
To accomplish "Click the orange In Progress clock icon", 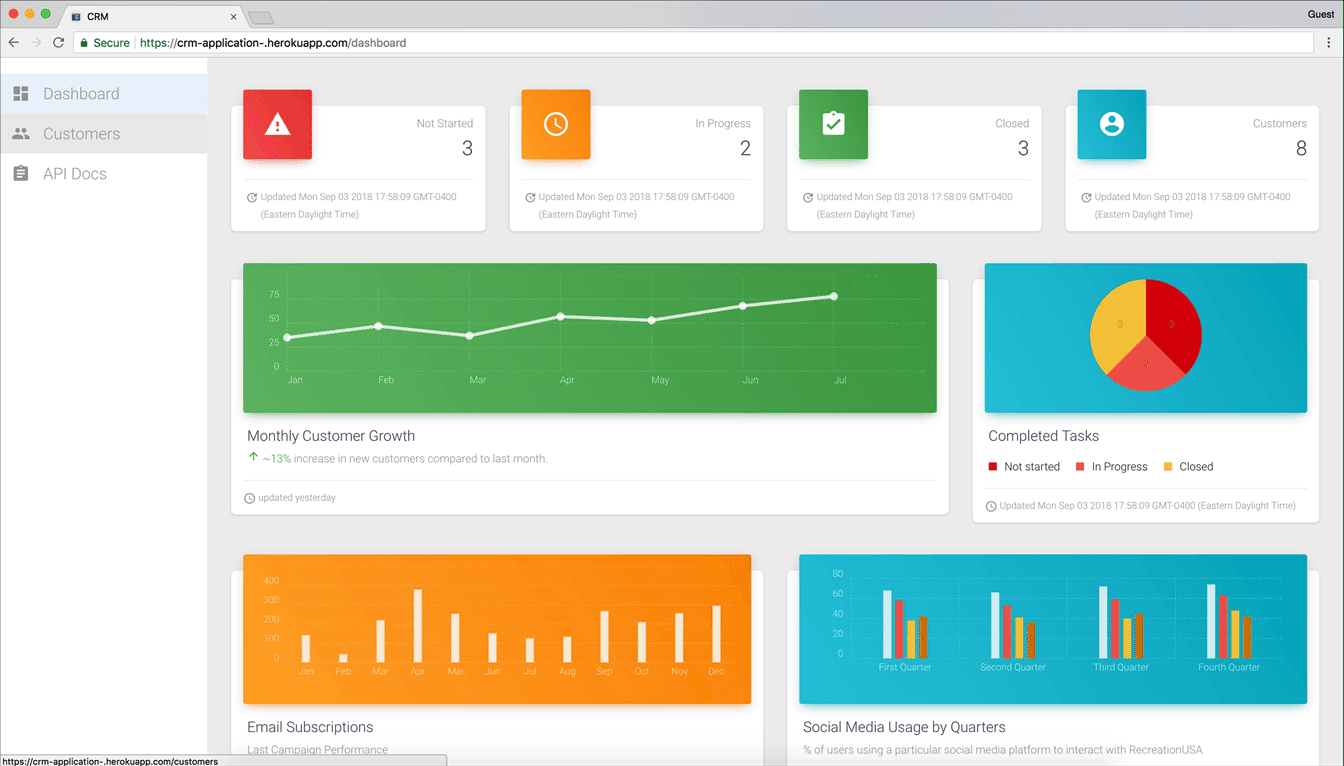I will [x=555, y=124].
